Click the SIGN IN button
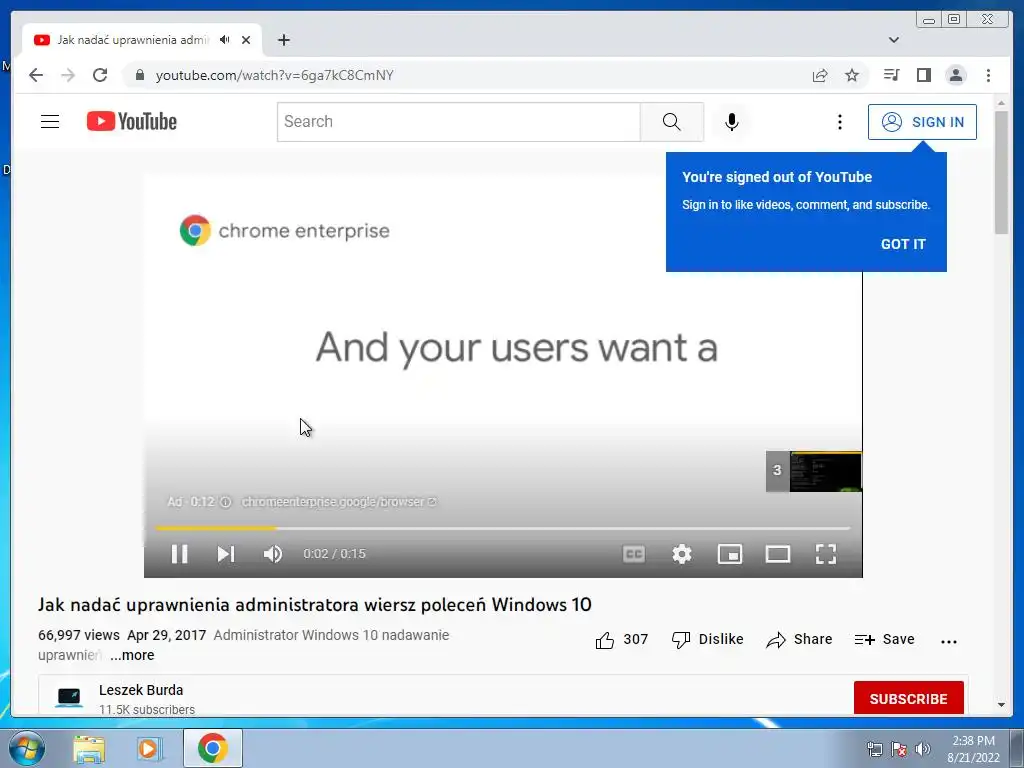Screen dimensions: 1024x768 (x=922, y=121)
